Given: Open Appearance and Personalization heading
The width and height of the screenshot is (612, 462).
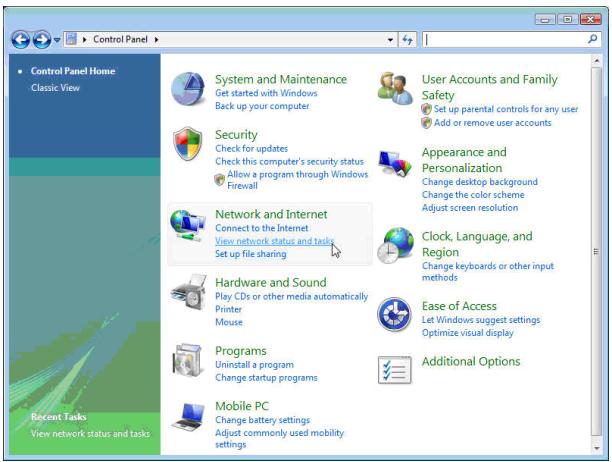Looking at the screenshot, I should [x=464, y=160].
